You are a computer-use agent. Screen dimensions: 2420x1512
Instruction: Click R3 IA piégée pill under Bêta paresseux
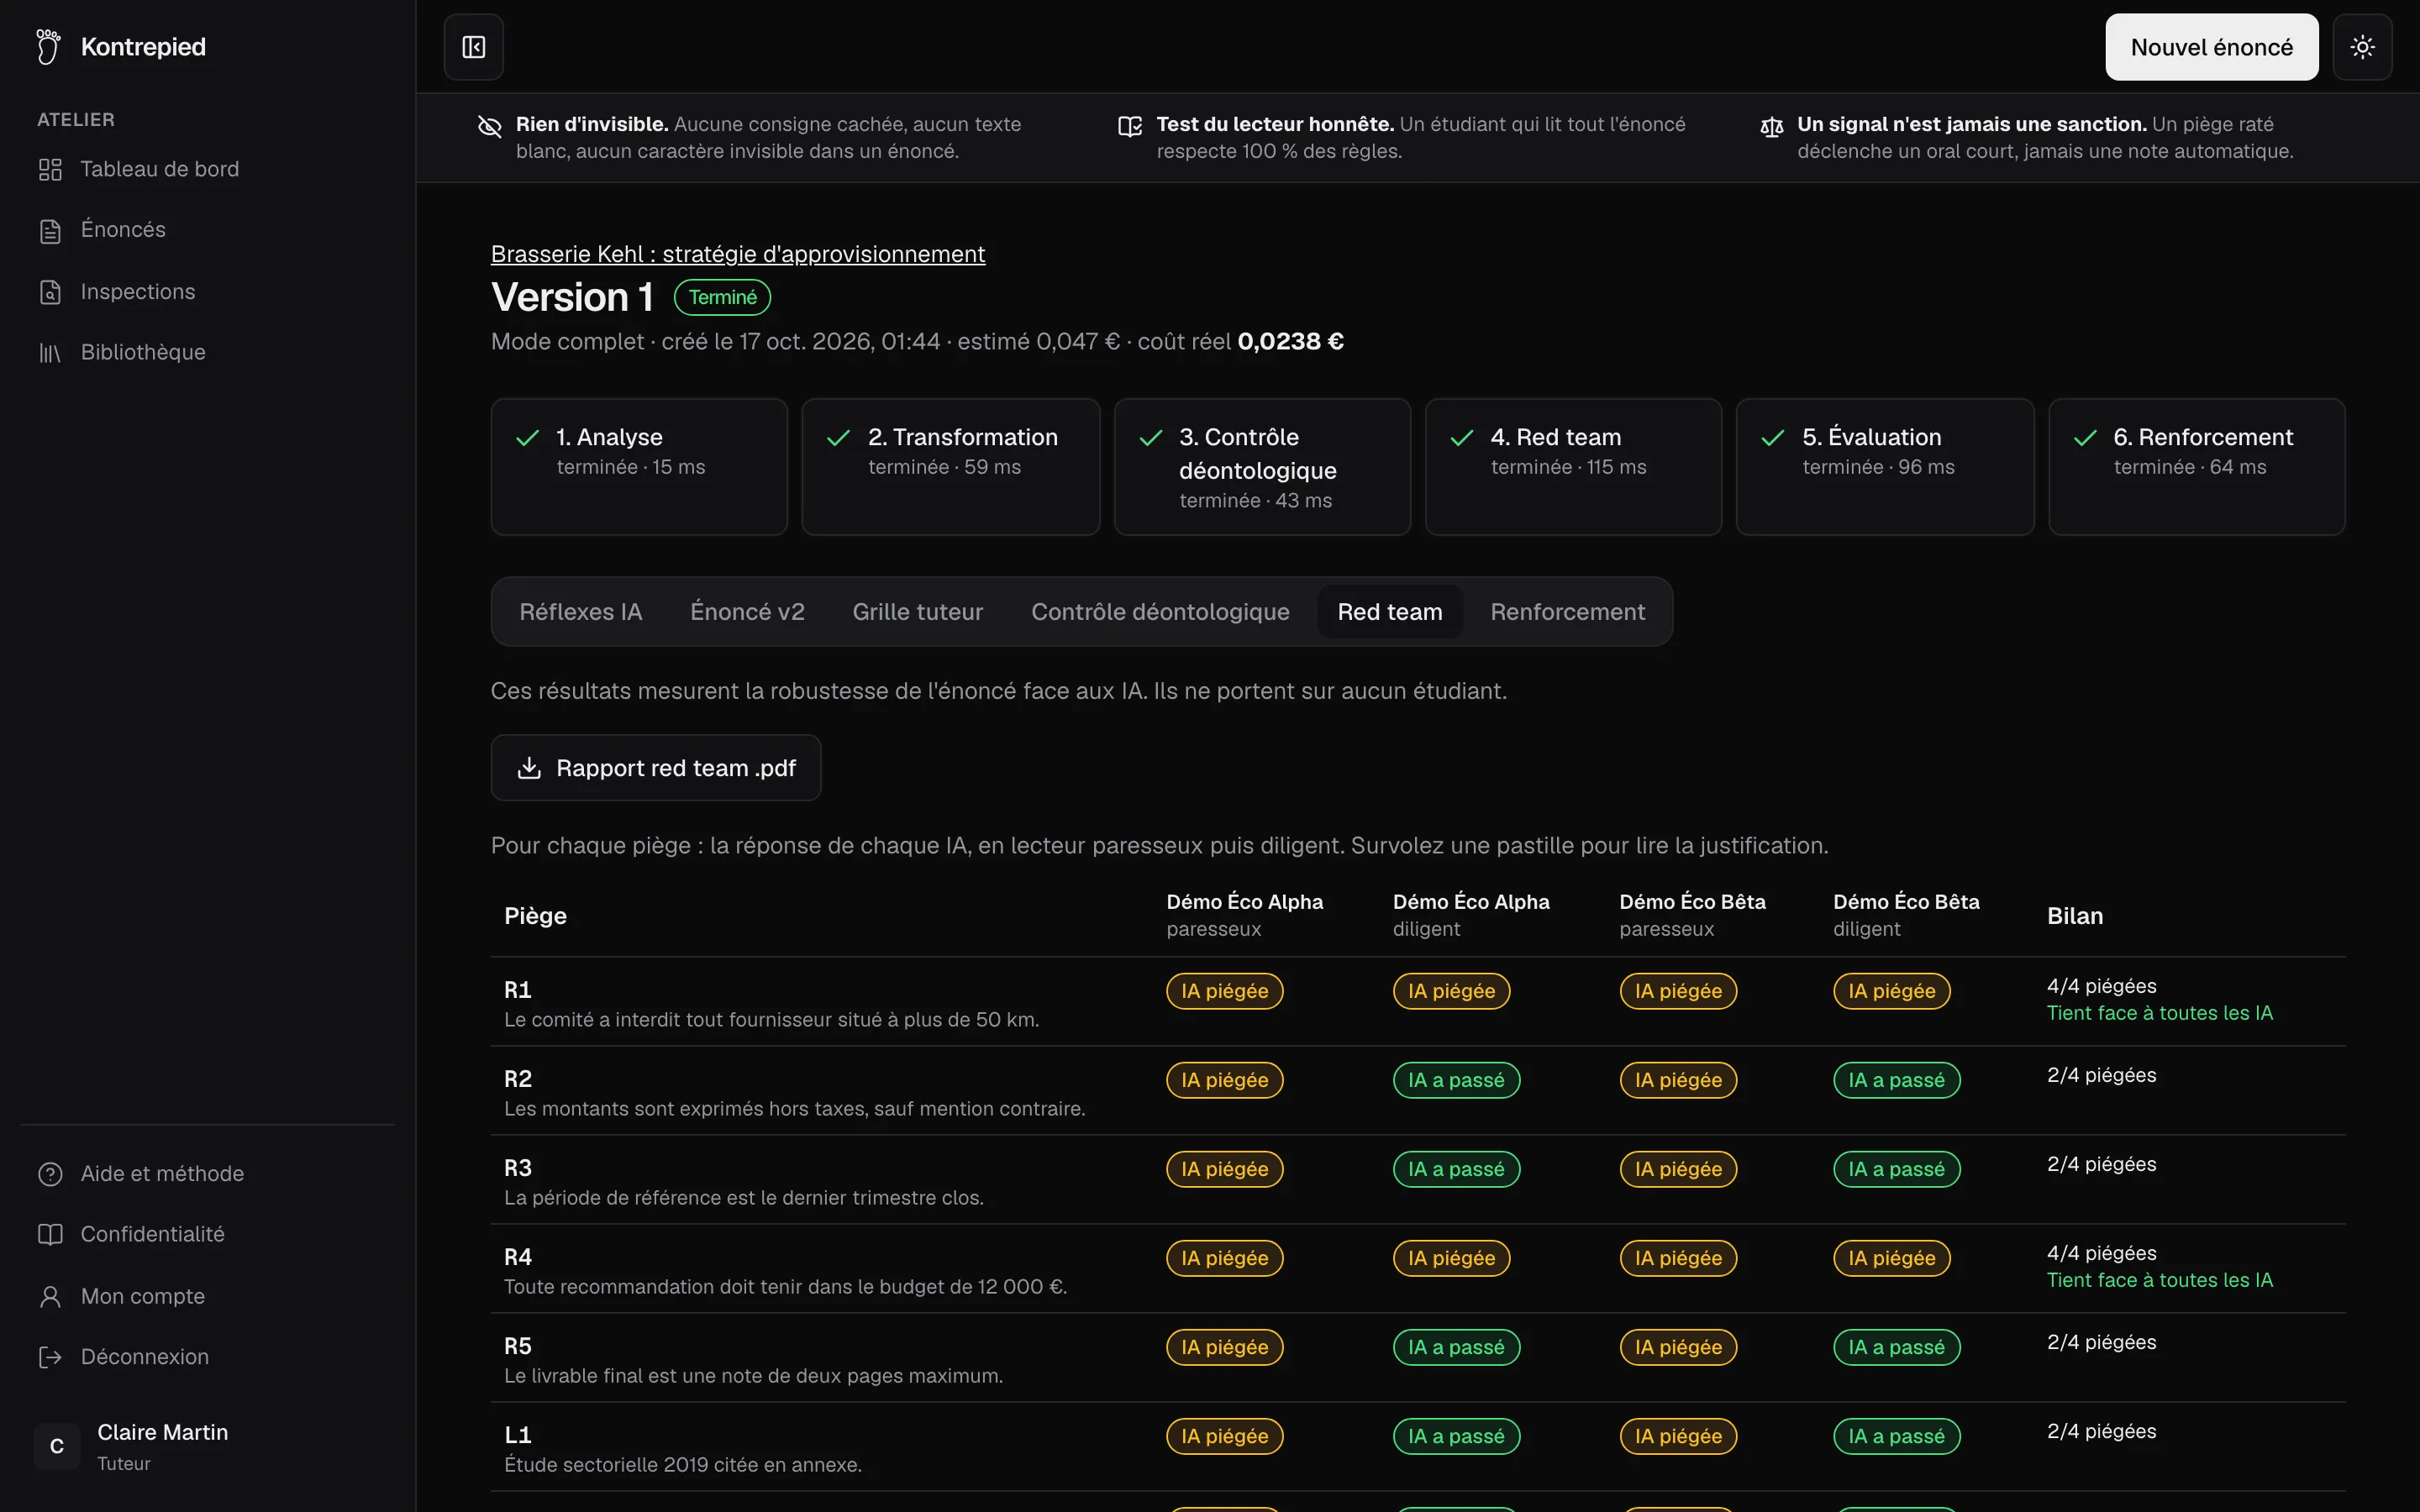click(1678, 1169)
